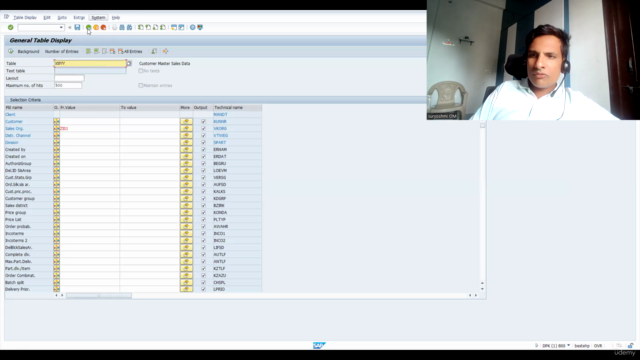The height and width of the screenshot is (360, 640).
Task: Click the Next Page icon
Action: pos(156,27)
